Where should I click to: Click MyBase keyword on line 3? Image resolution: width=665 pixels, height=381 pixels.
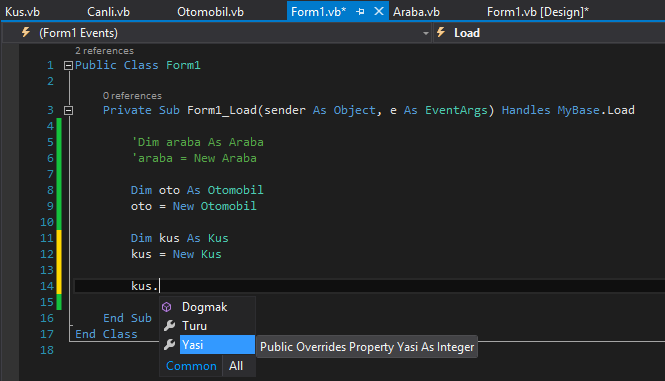pos(578,110)
